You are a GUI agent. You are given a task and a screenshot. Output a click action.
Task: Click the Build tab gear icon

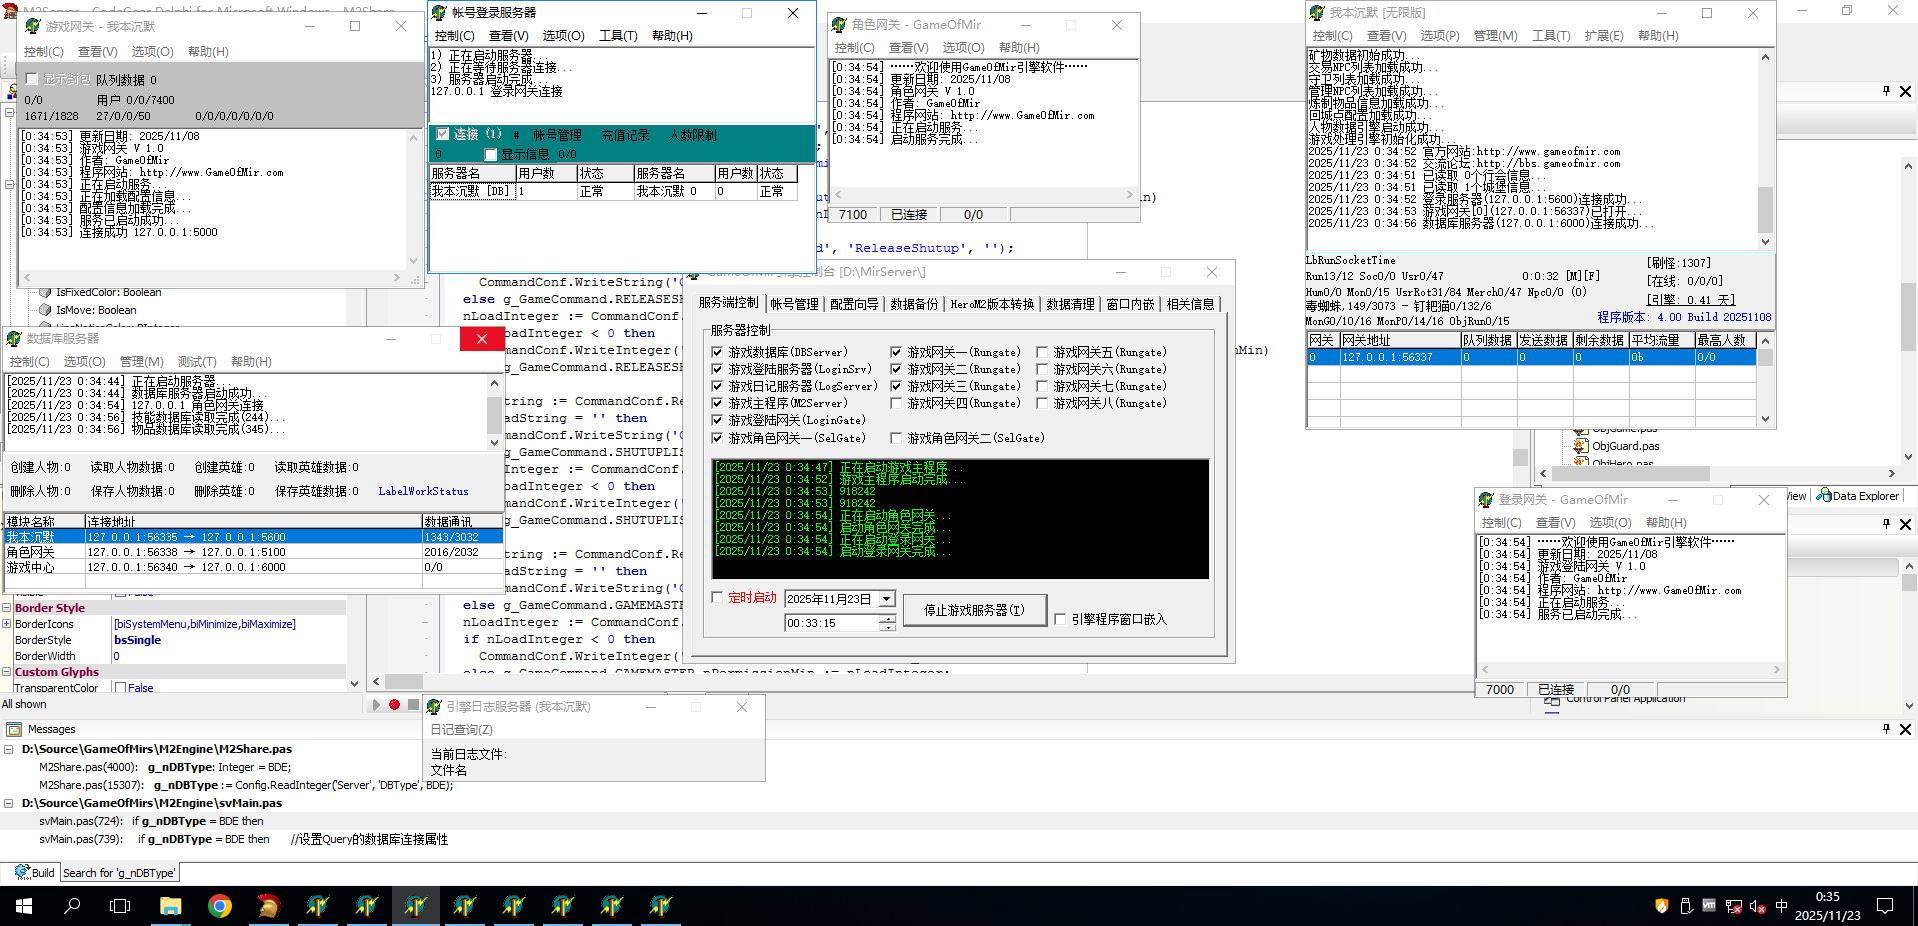(22, 872)
